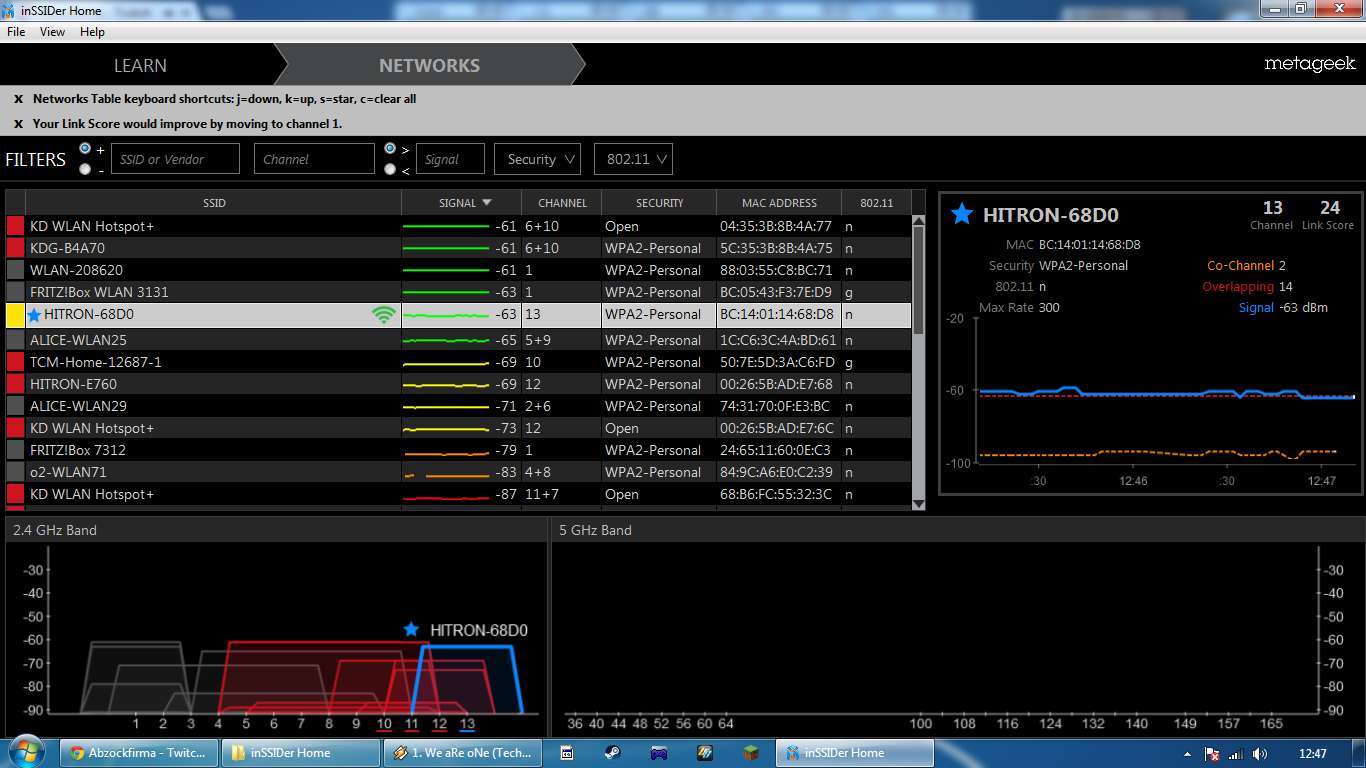Click the taskbar icon between controller and Minecraft
Viewport: 1366px width, 768px height.
click(704, 753)
